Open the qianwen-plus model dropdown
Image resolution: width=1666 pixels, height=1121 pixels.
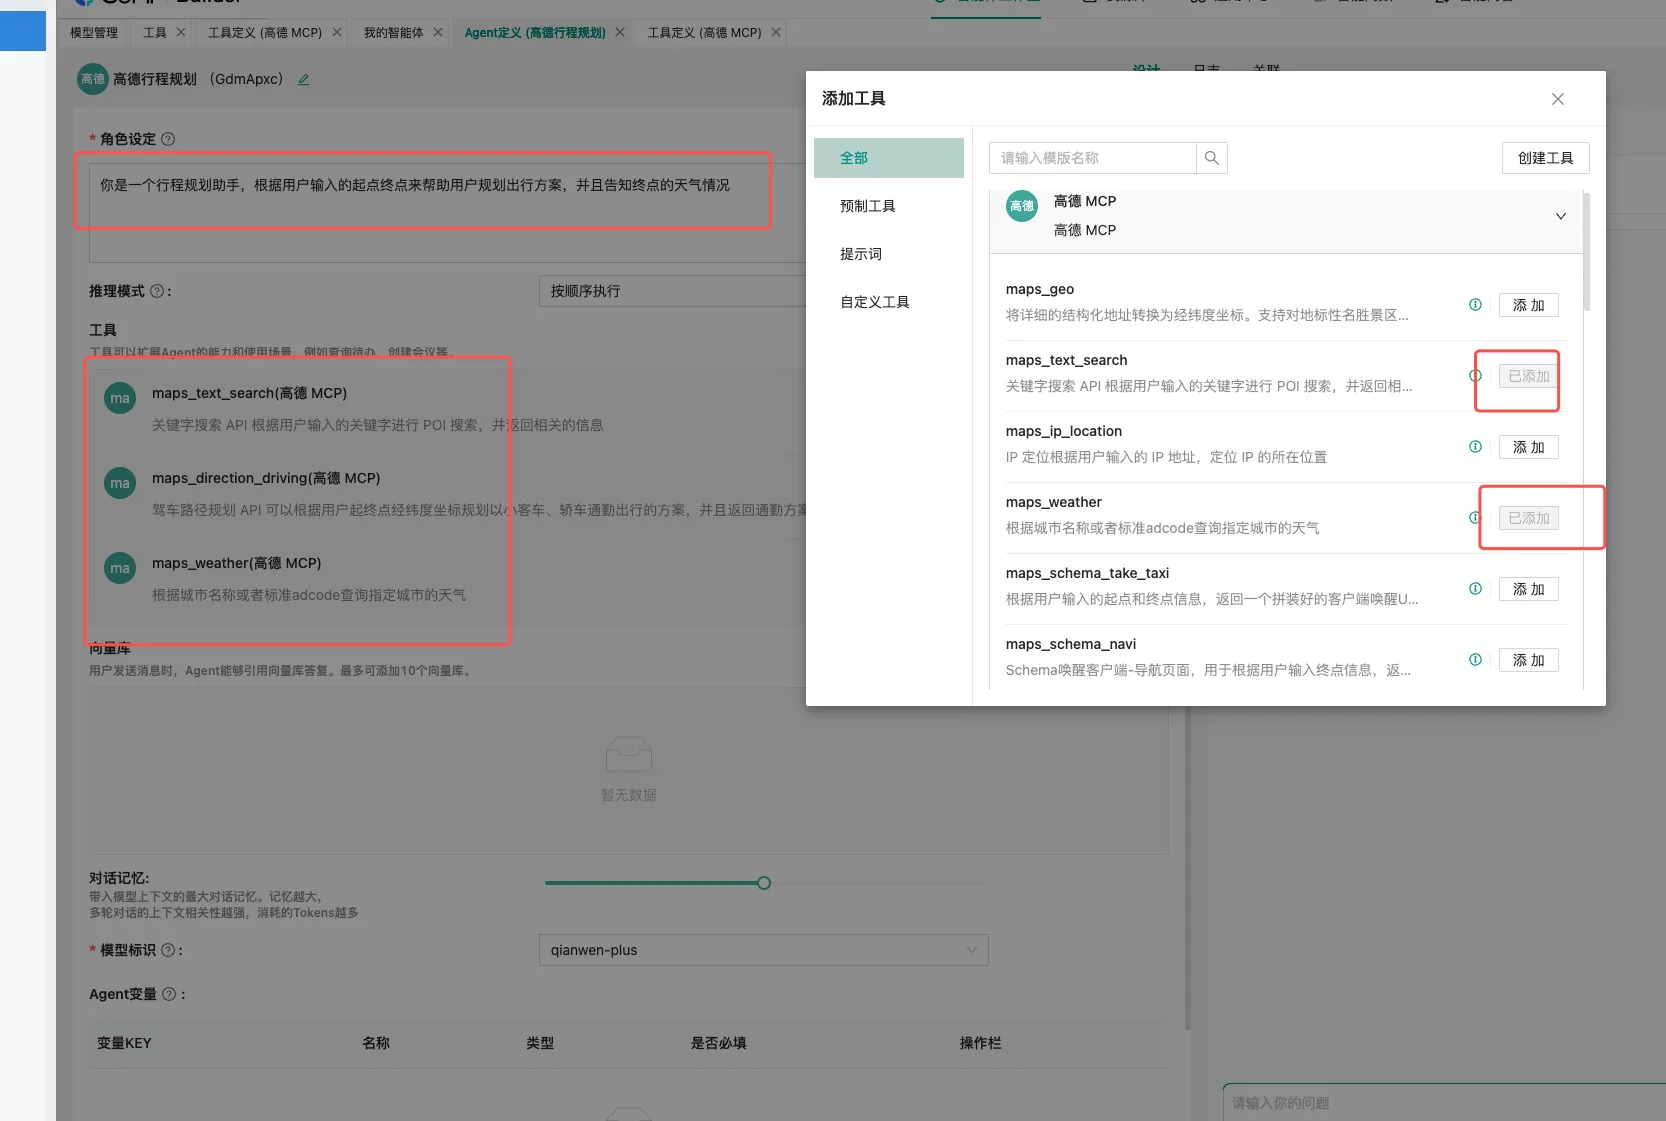click(x=763, y=950)
